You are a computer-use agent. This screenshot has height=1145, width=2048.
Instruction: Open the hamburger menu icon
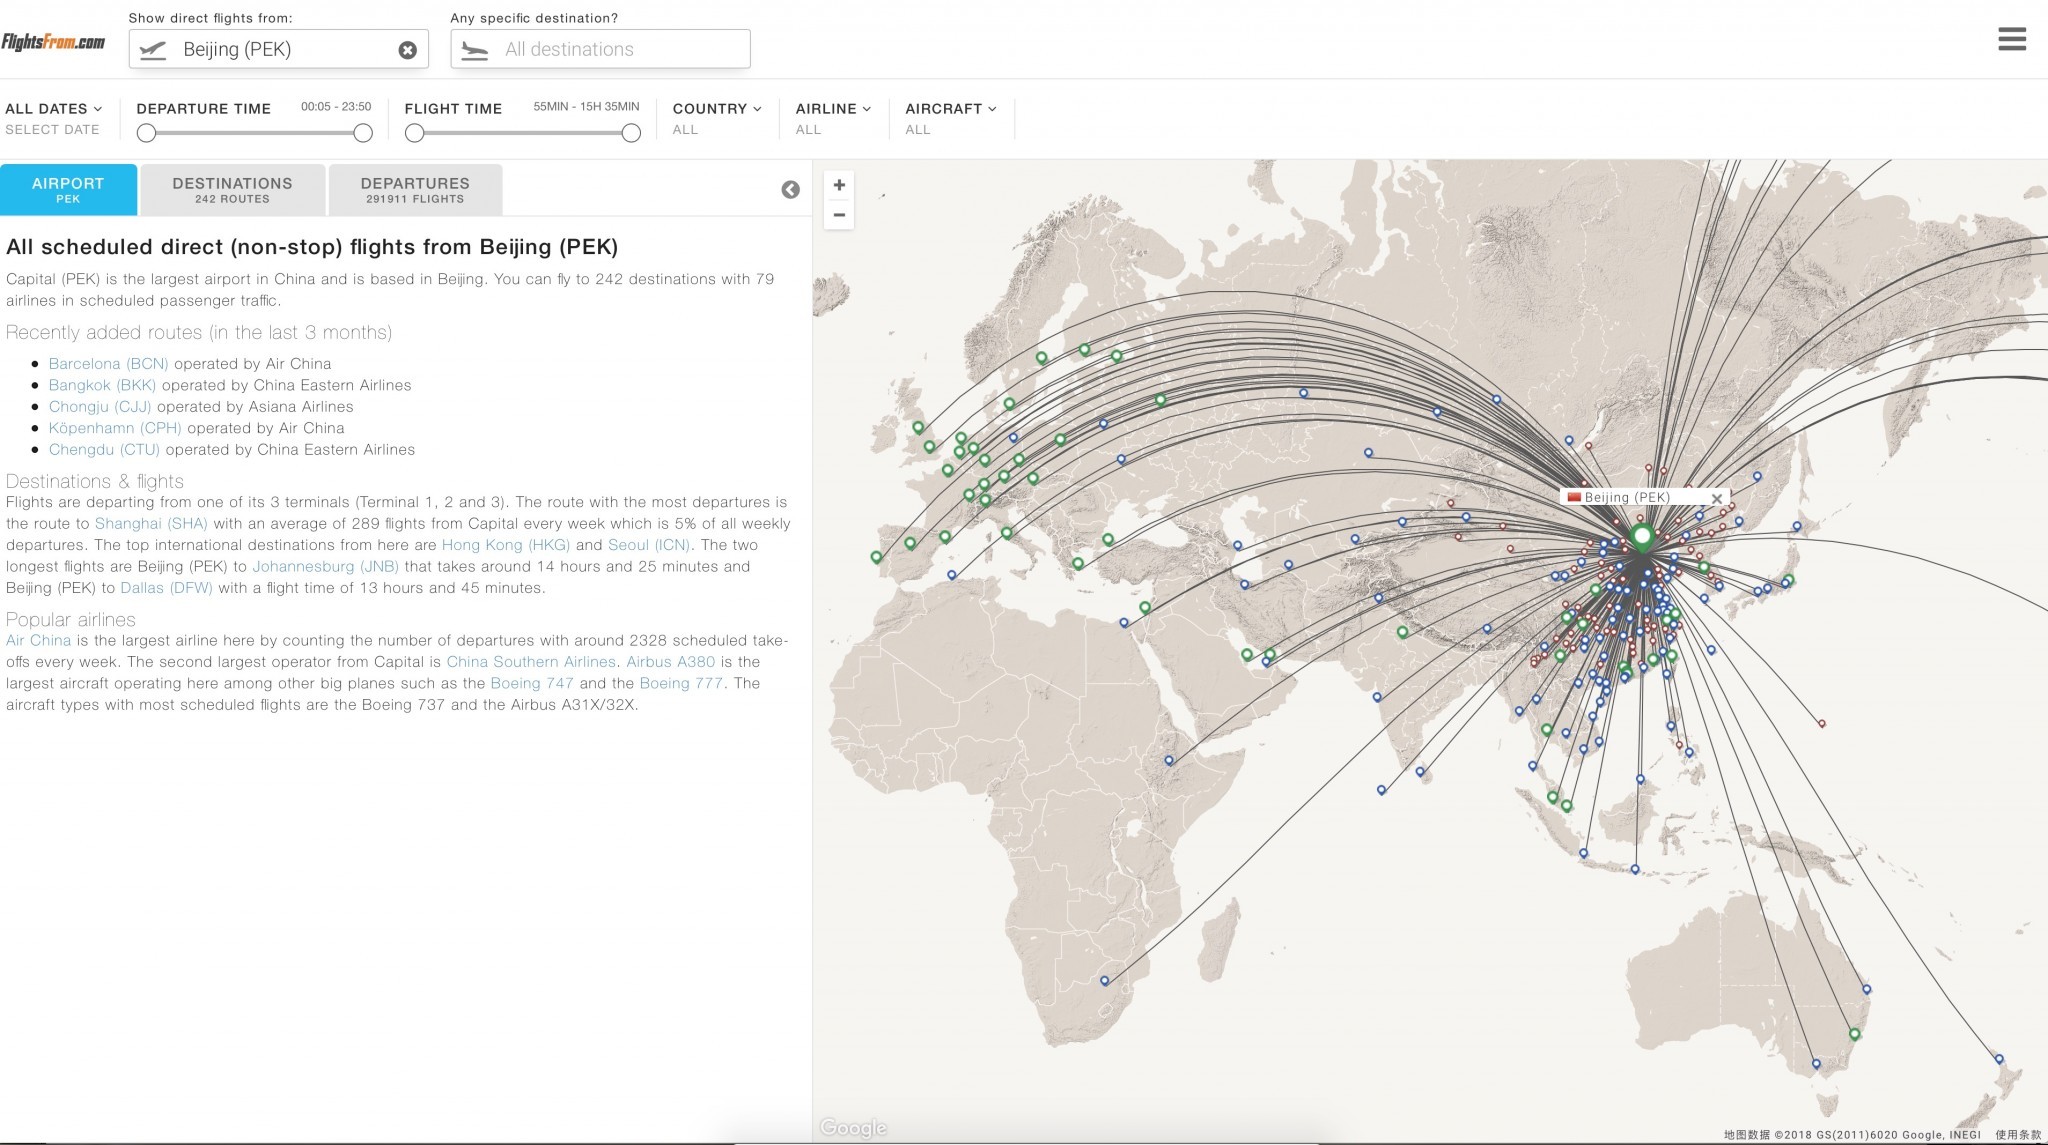click(2012, 39)
